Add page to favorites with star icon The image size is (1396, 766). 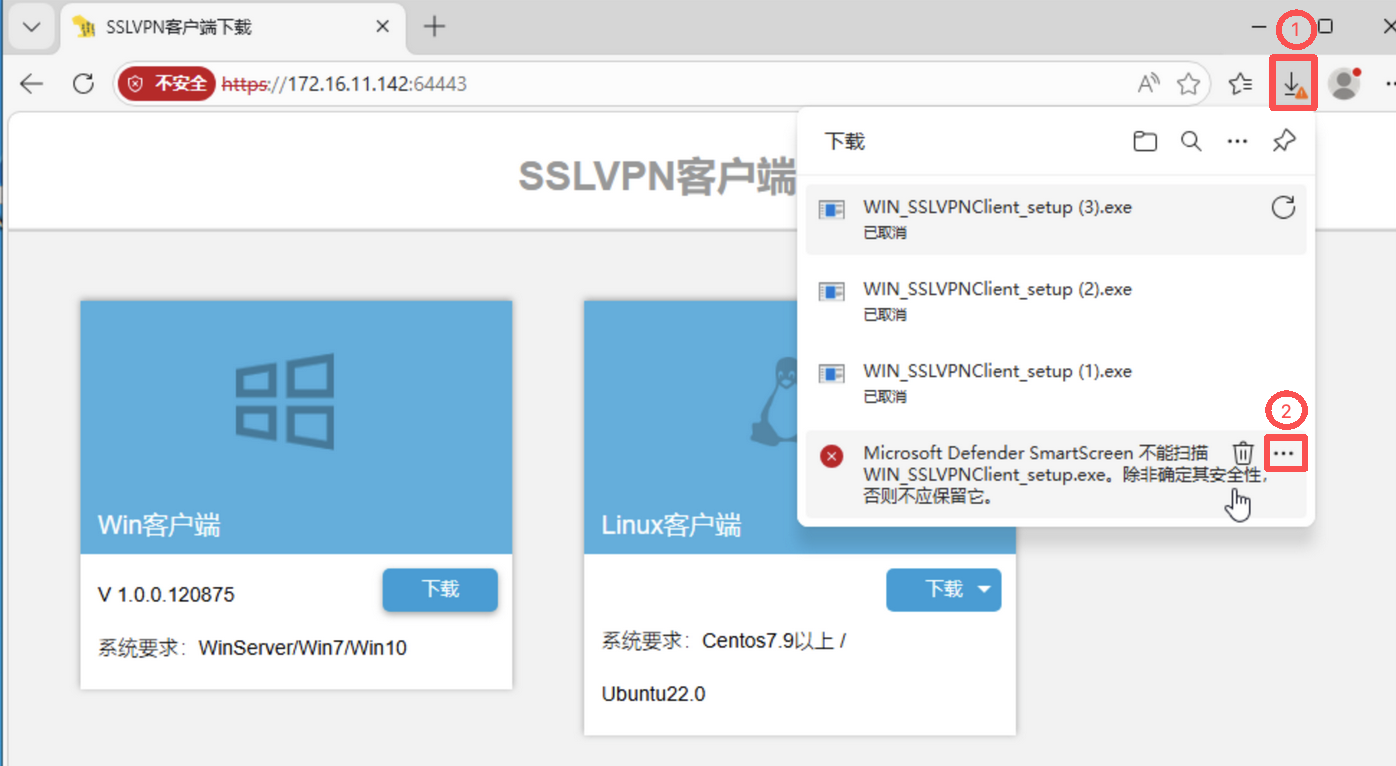click(1188, 84)
